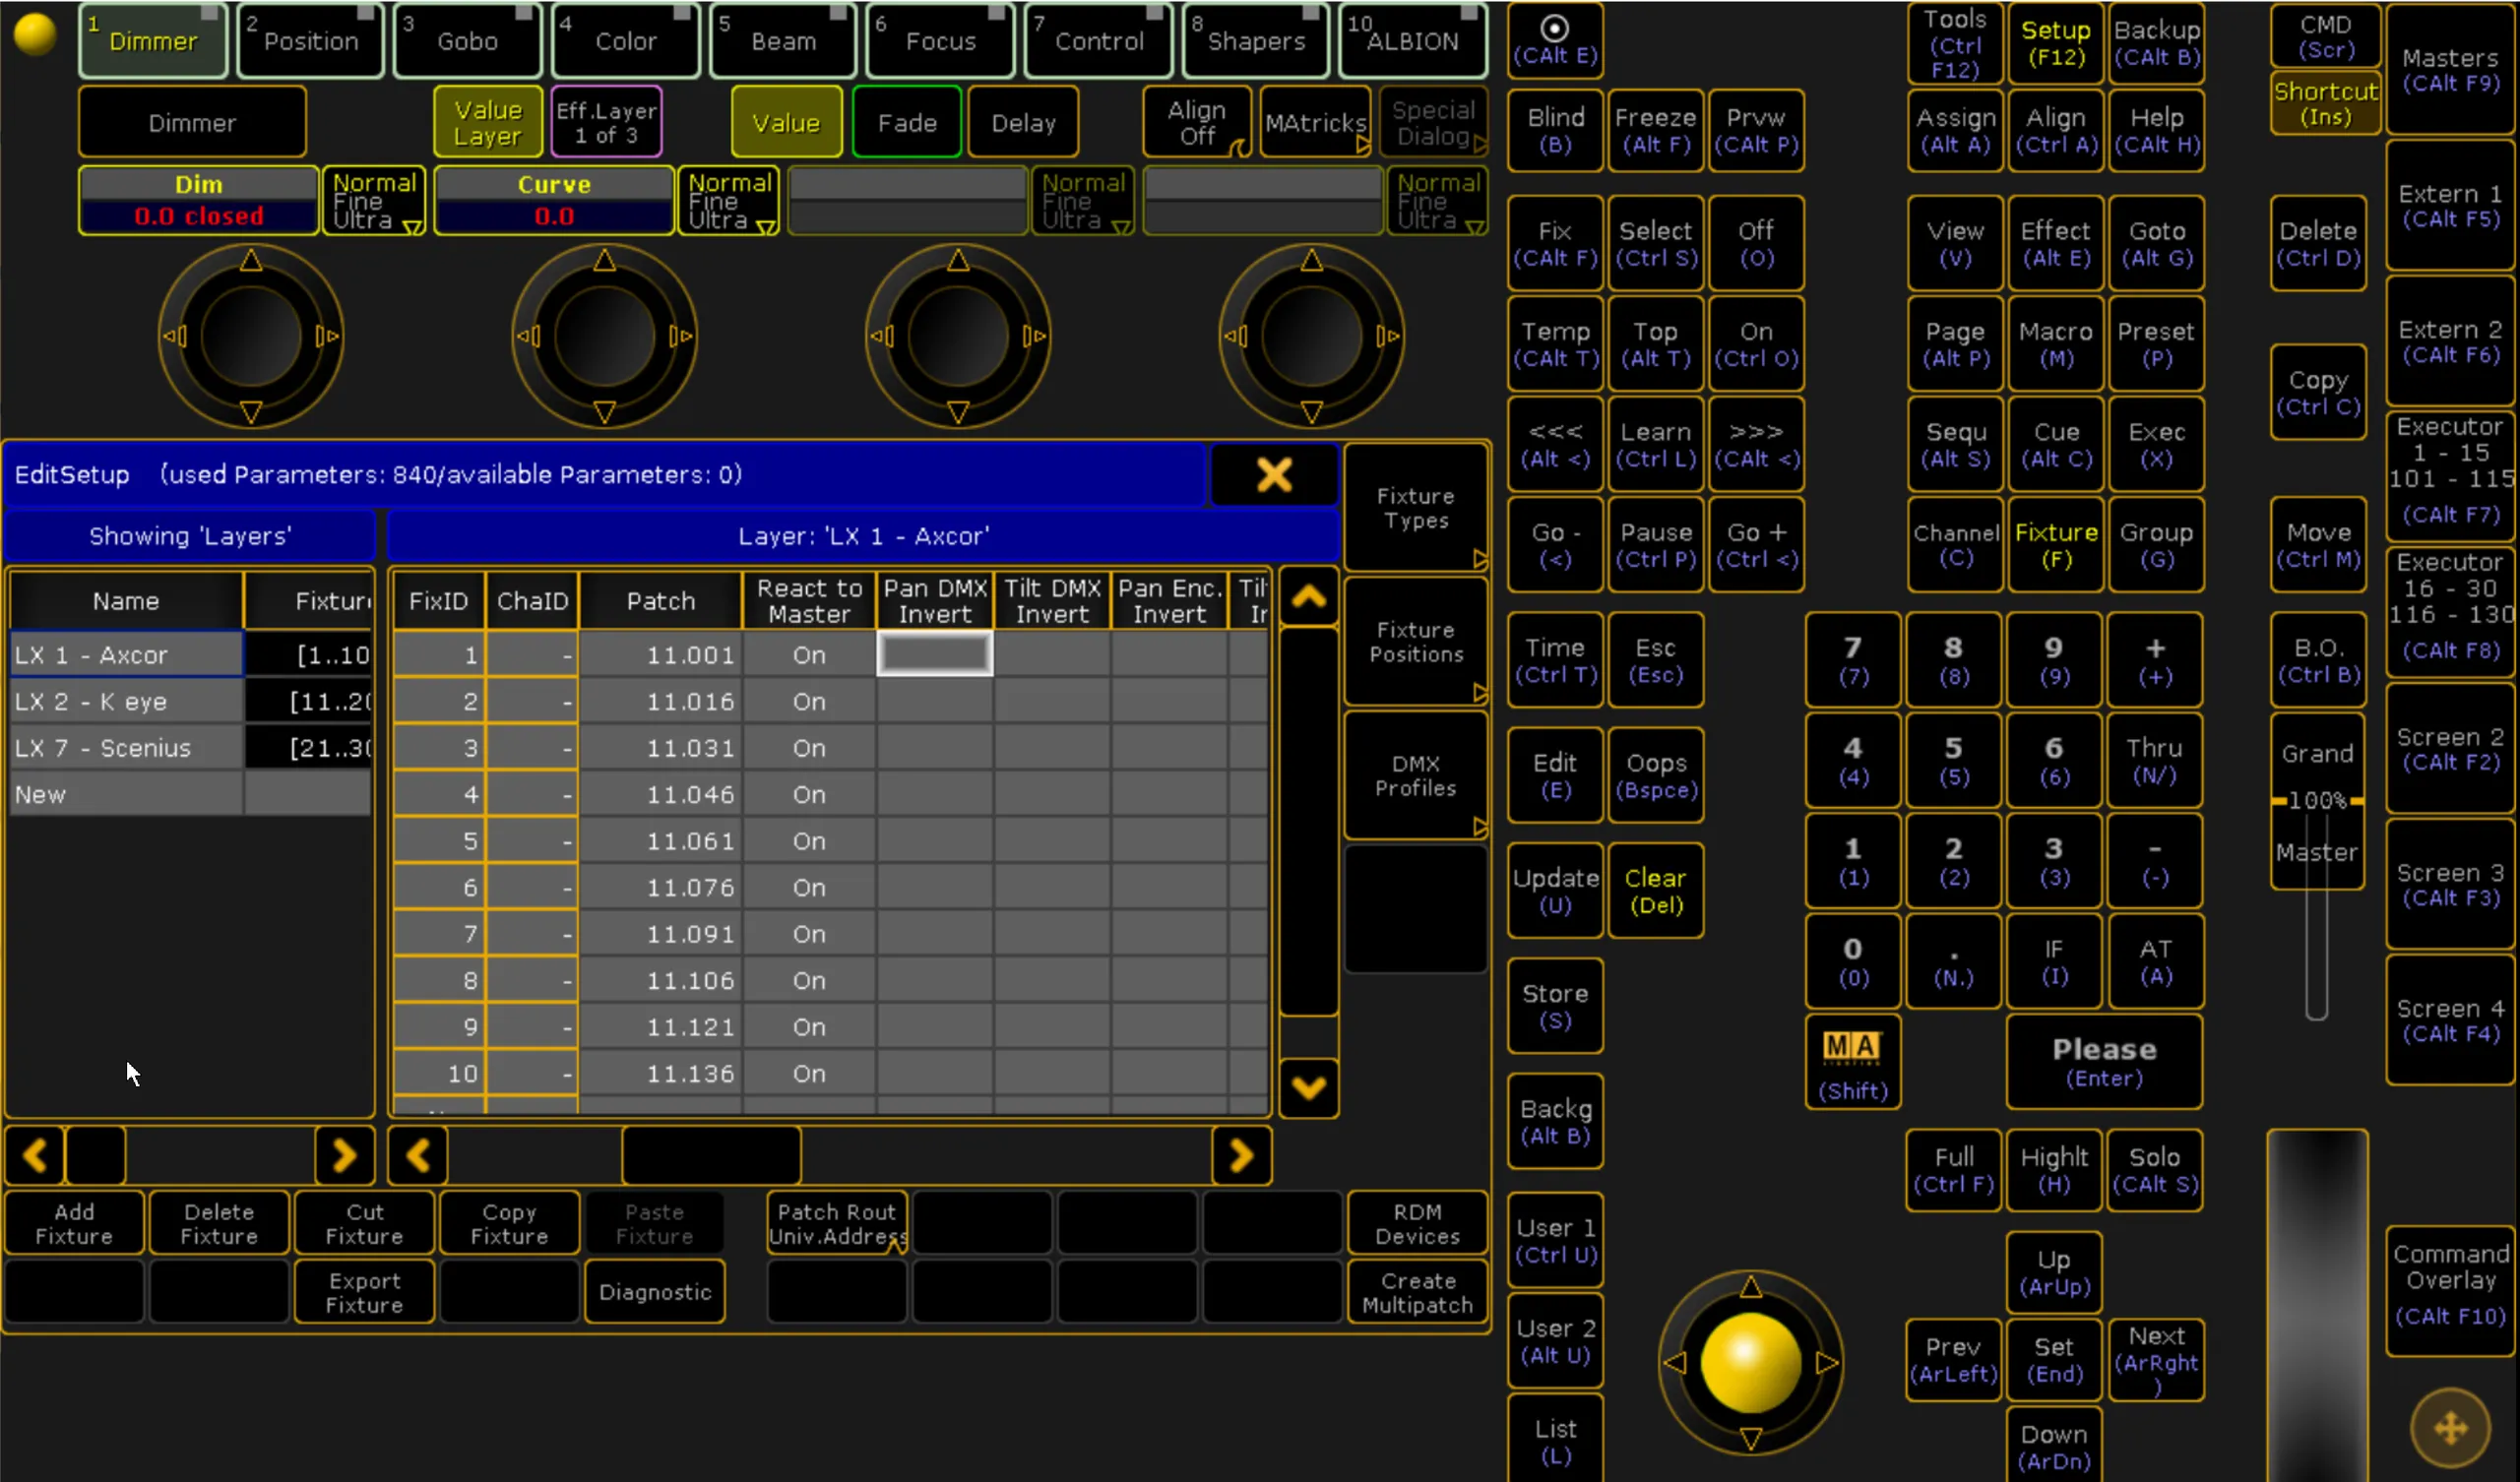Cycle the Eff.Layer 1 of 3 selector
The image size is (2520, 1482).
(x=606, y=122)
